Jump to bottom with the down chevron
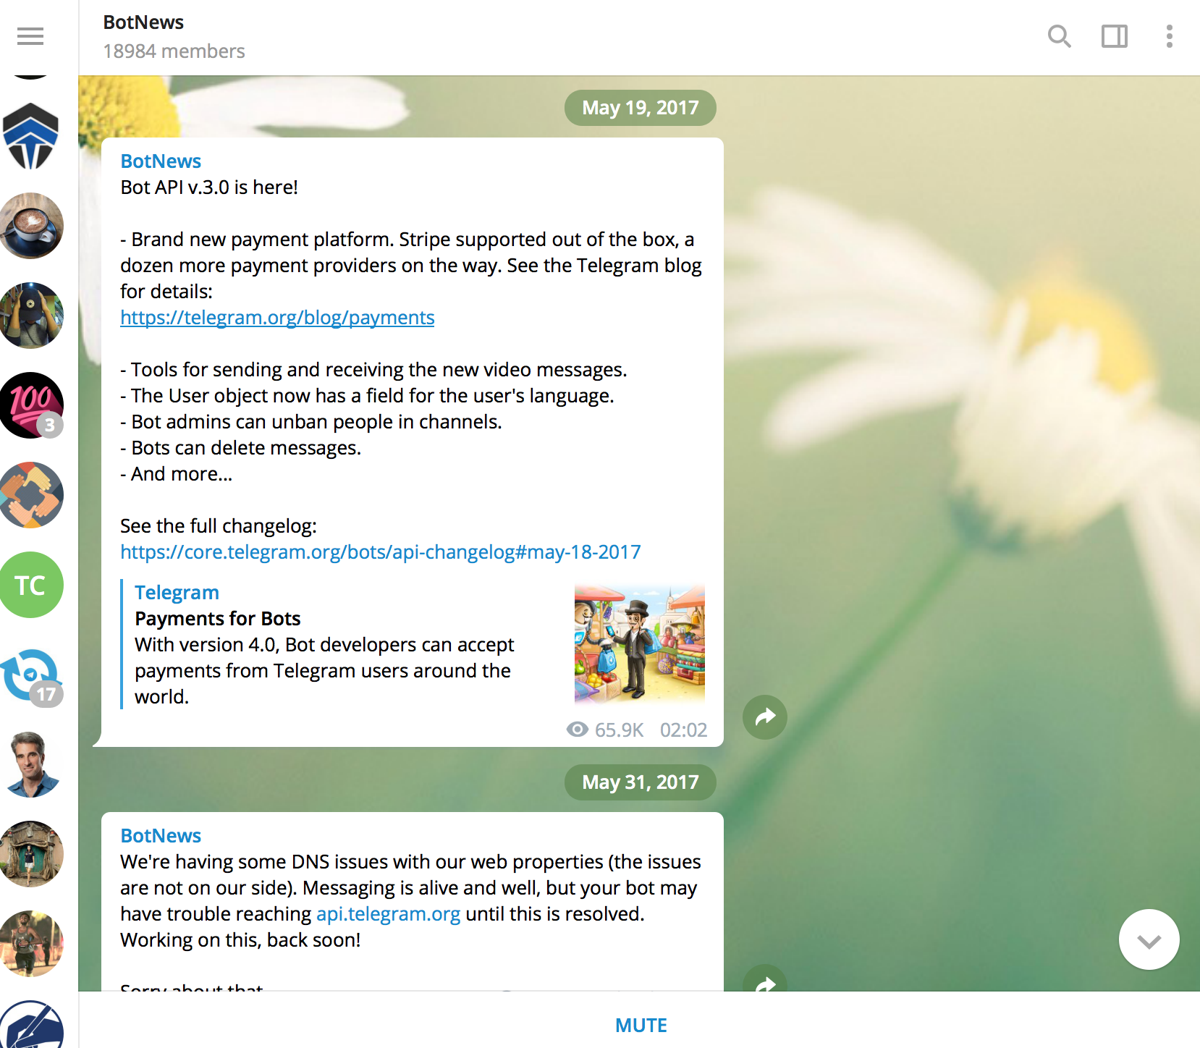 click(x=1149, y=940)
